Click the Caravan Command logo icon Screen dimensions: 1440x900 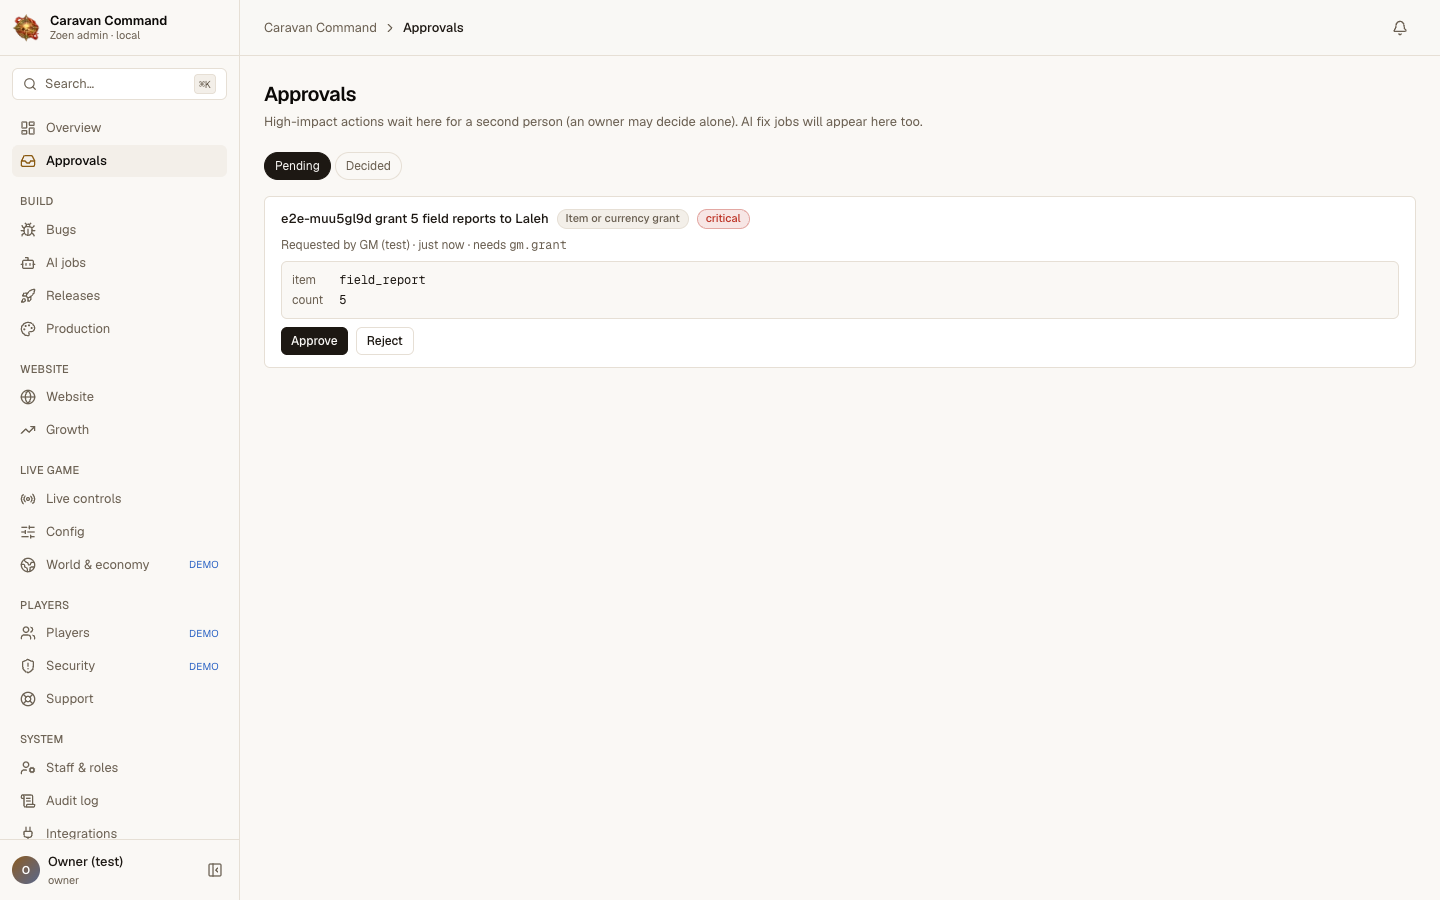pyautogui.click(x=27, y=28)
